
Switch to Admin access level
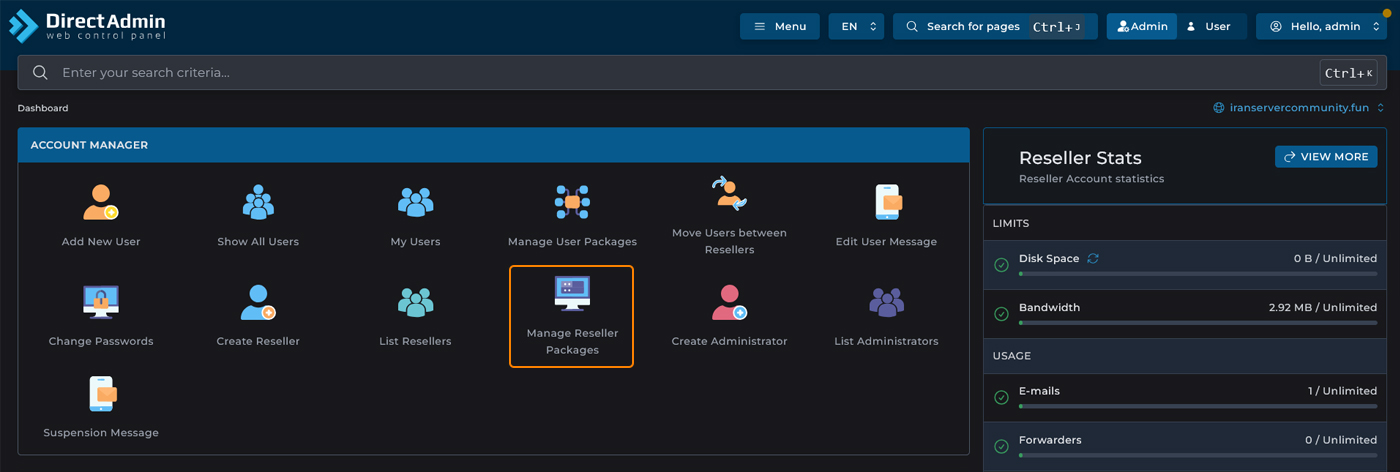pyautogui.click(x=1142, y=27)
